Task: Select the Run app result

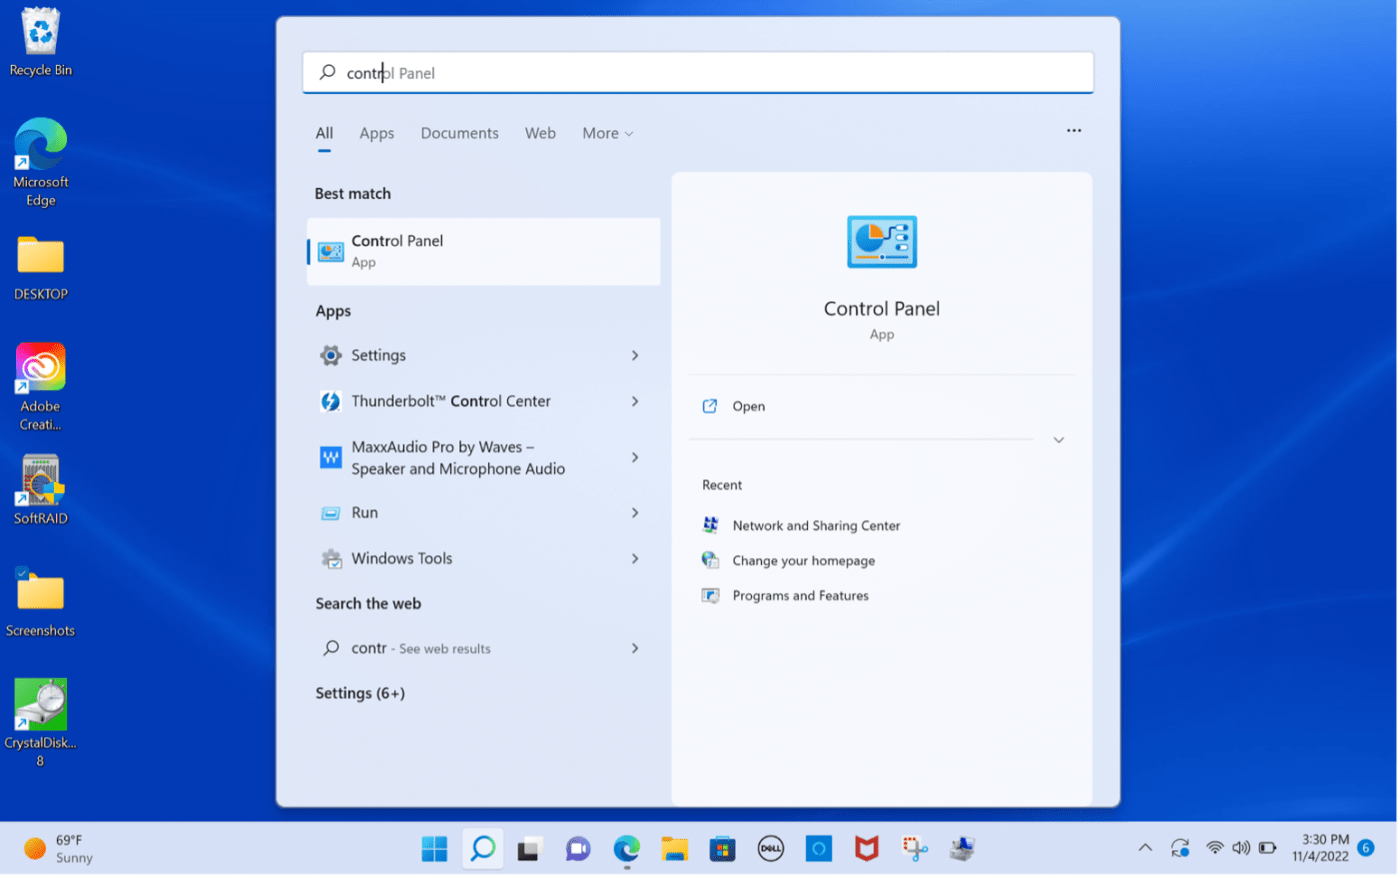Action: click(484, 514)
